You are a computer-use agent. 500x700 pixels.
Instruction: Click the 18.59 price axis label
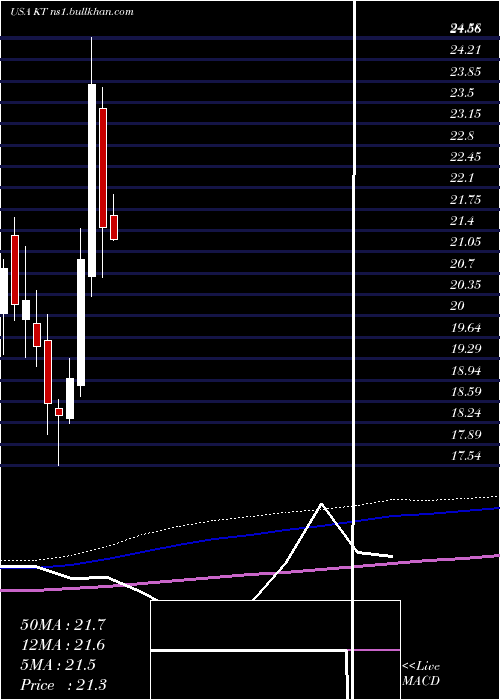(465, 392)
